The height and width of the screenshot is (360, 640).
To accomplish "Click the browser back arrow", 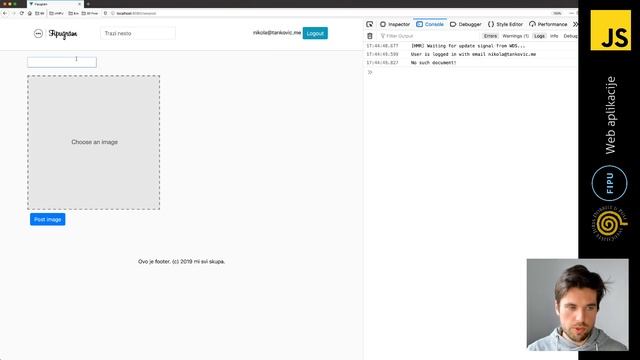I will coord(5,13).
